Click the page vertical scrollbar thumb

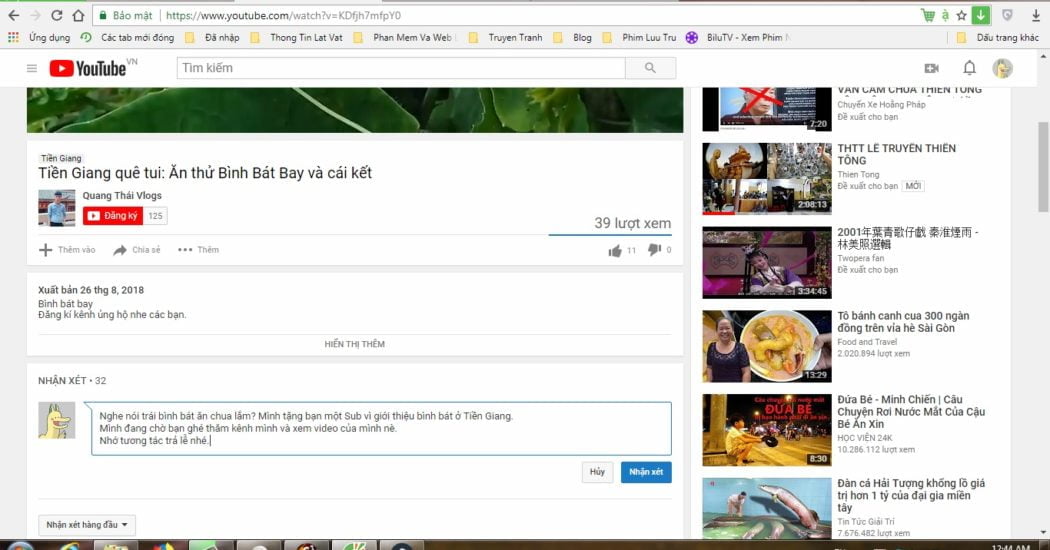pyautogui.click(x=1043, y=167)
